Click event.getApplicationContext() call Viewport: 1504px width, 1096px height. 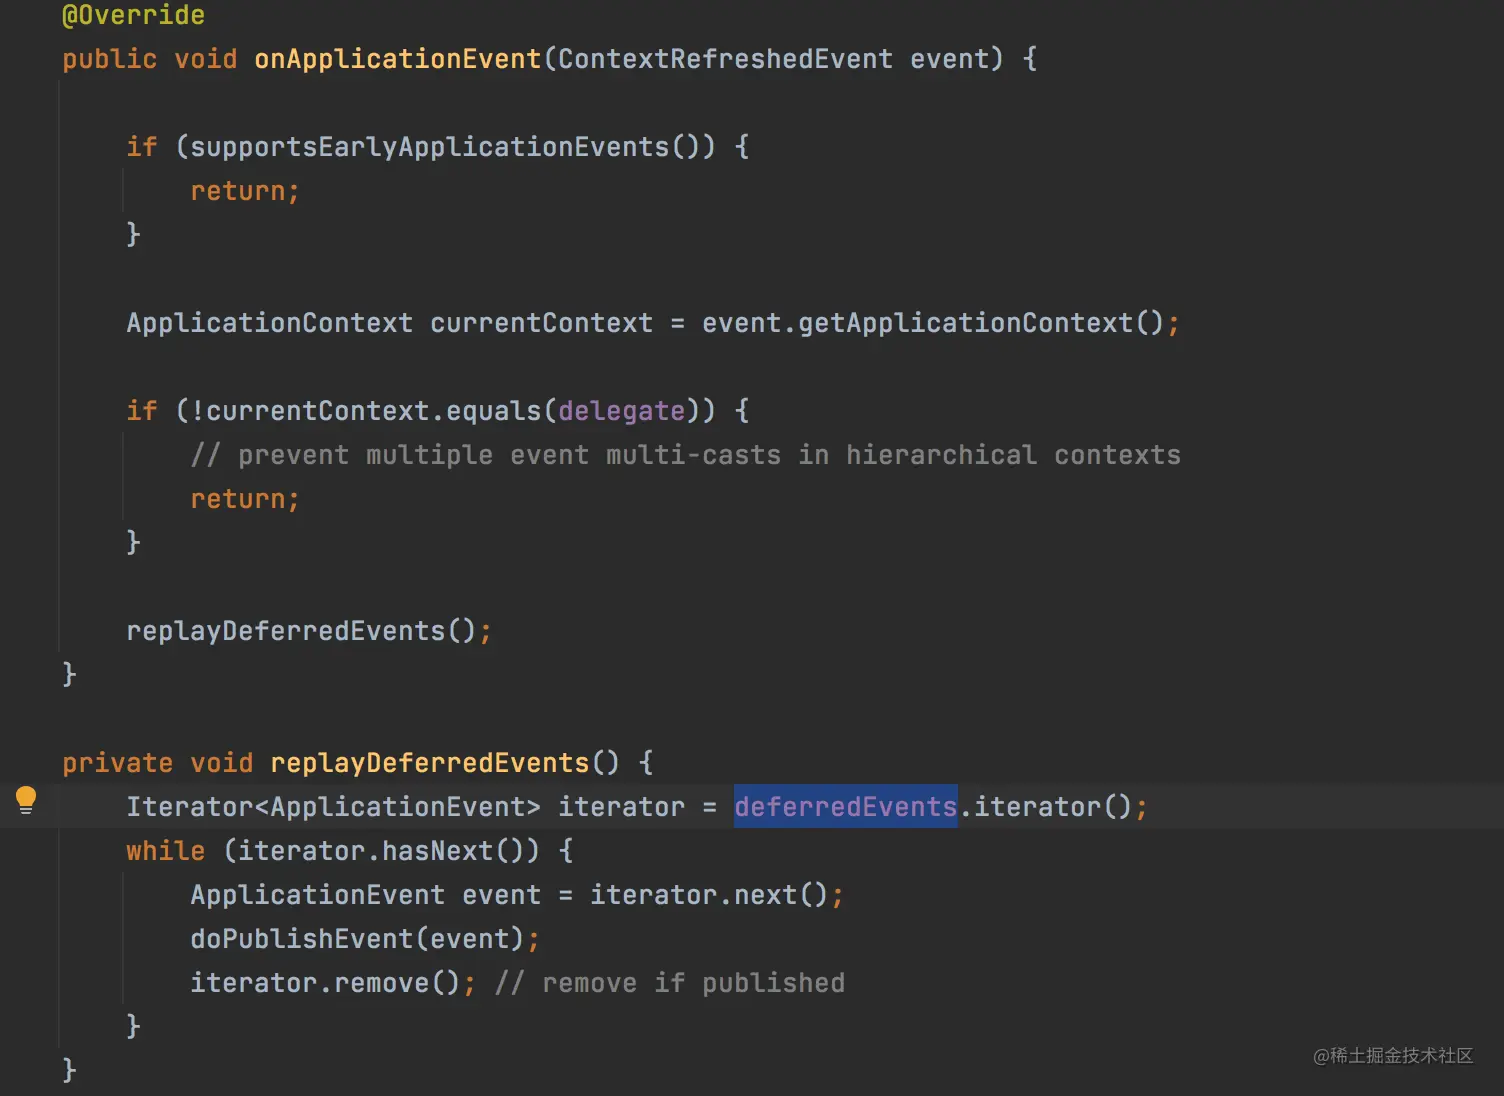[933, 323]
